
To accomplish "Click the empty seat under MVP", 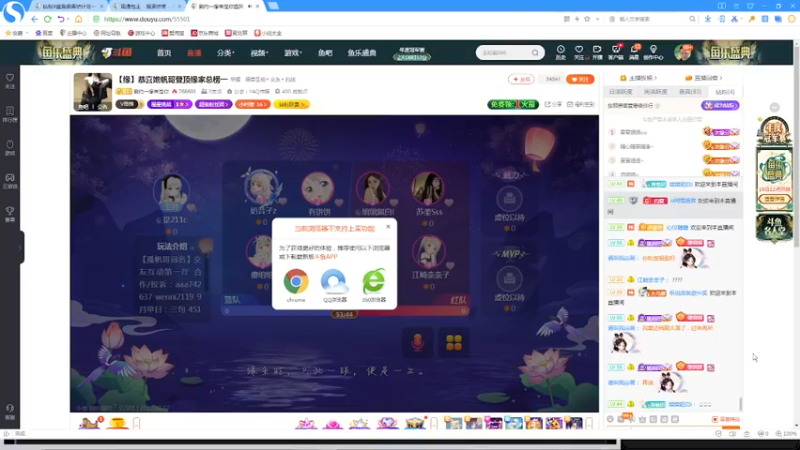I will (509, 279).
